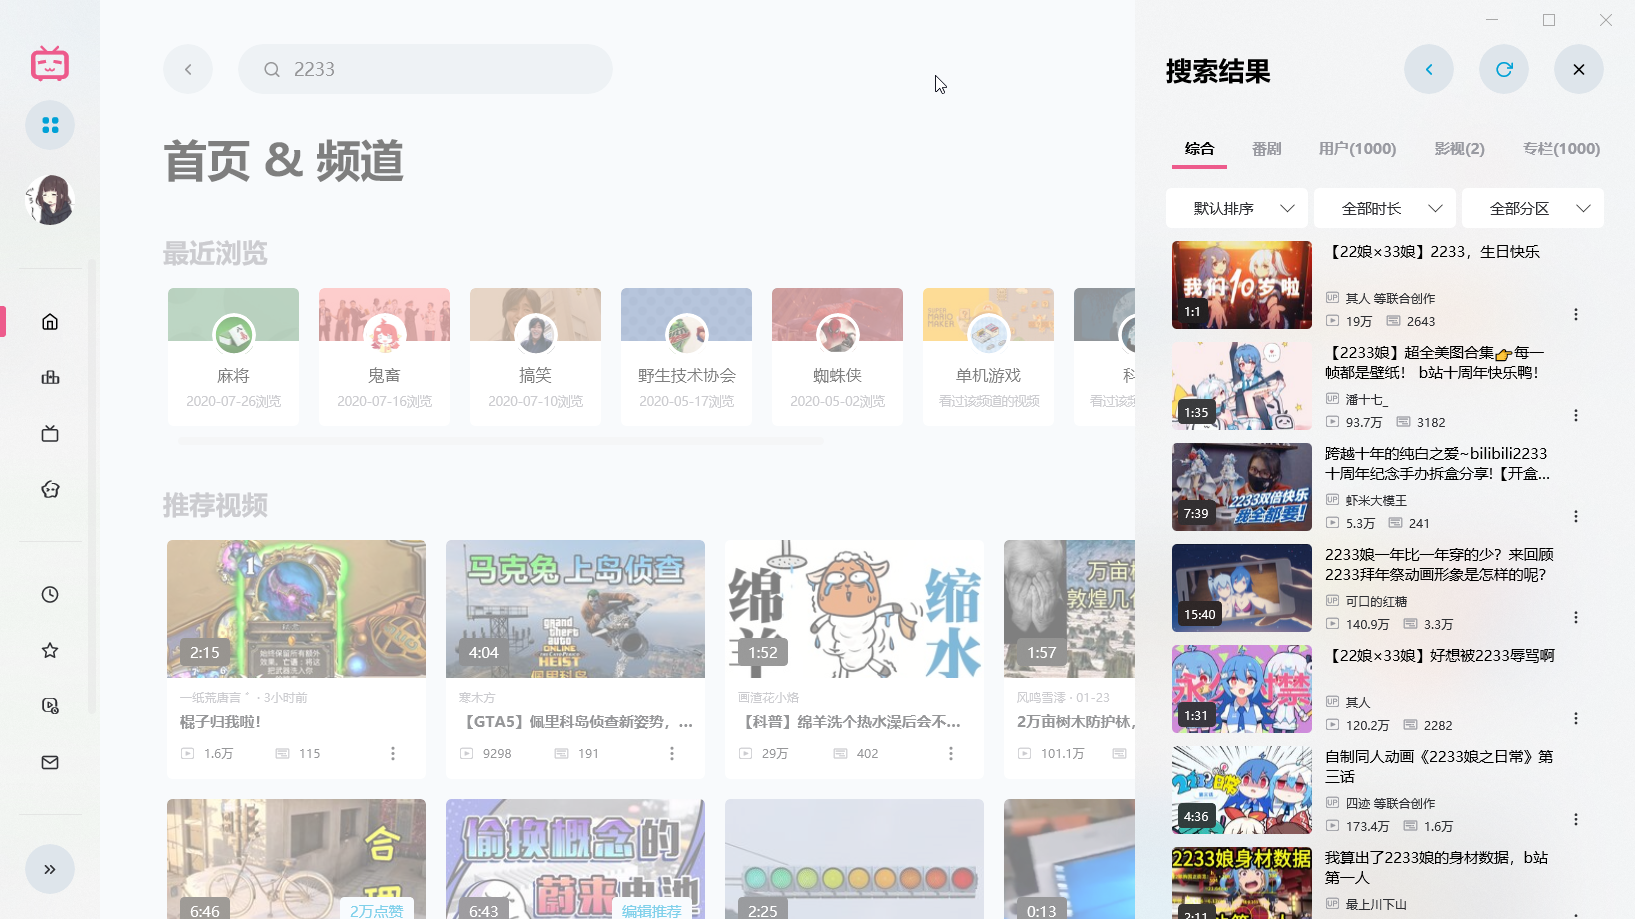Open the user avatar profile in sidebar
This screenshot has height=919, width=1635.
tap(50, 199)
